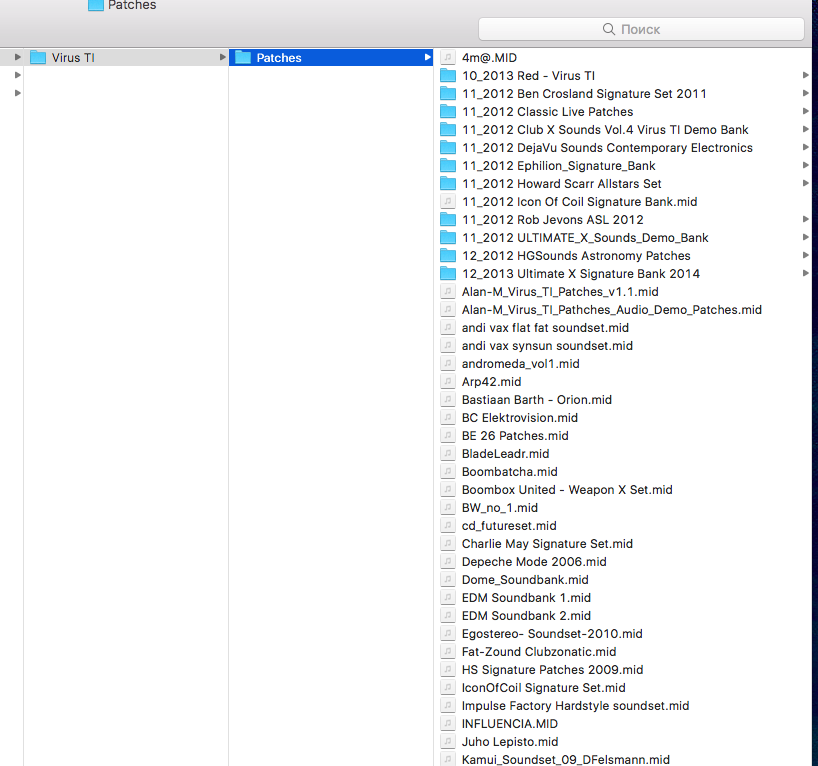The height and width of the screenshot is (766, 818).
Task: Select Juho Lepisto.mid file name
Action: tap(510, 741)
